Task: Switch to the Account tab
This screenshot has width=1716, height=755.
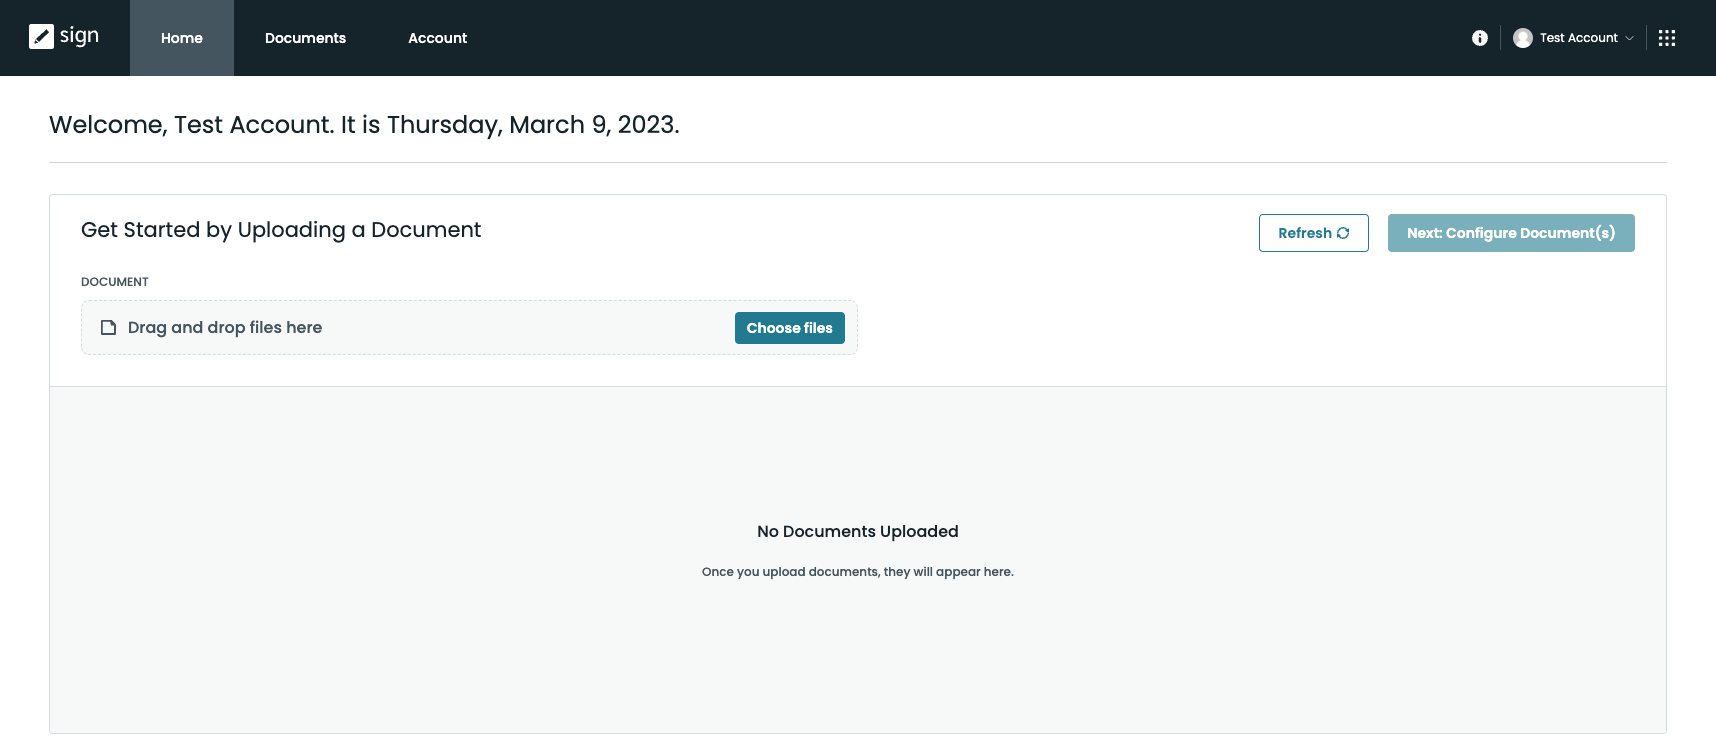Action: point(437,38)
